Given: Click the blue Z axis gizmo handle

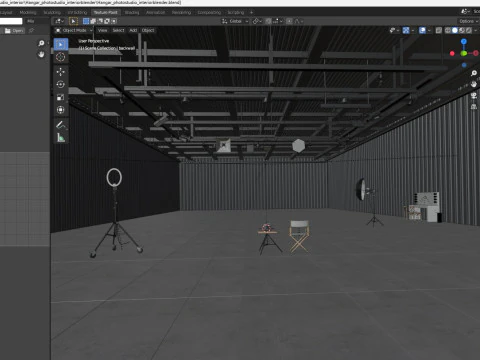Looking at the screenshot, I should tap(464, 42).
